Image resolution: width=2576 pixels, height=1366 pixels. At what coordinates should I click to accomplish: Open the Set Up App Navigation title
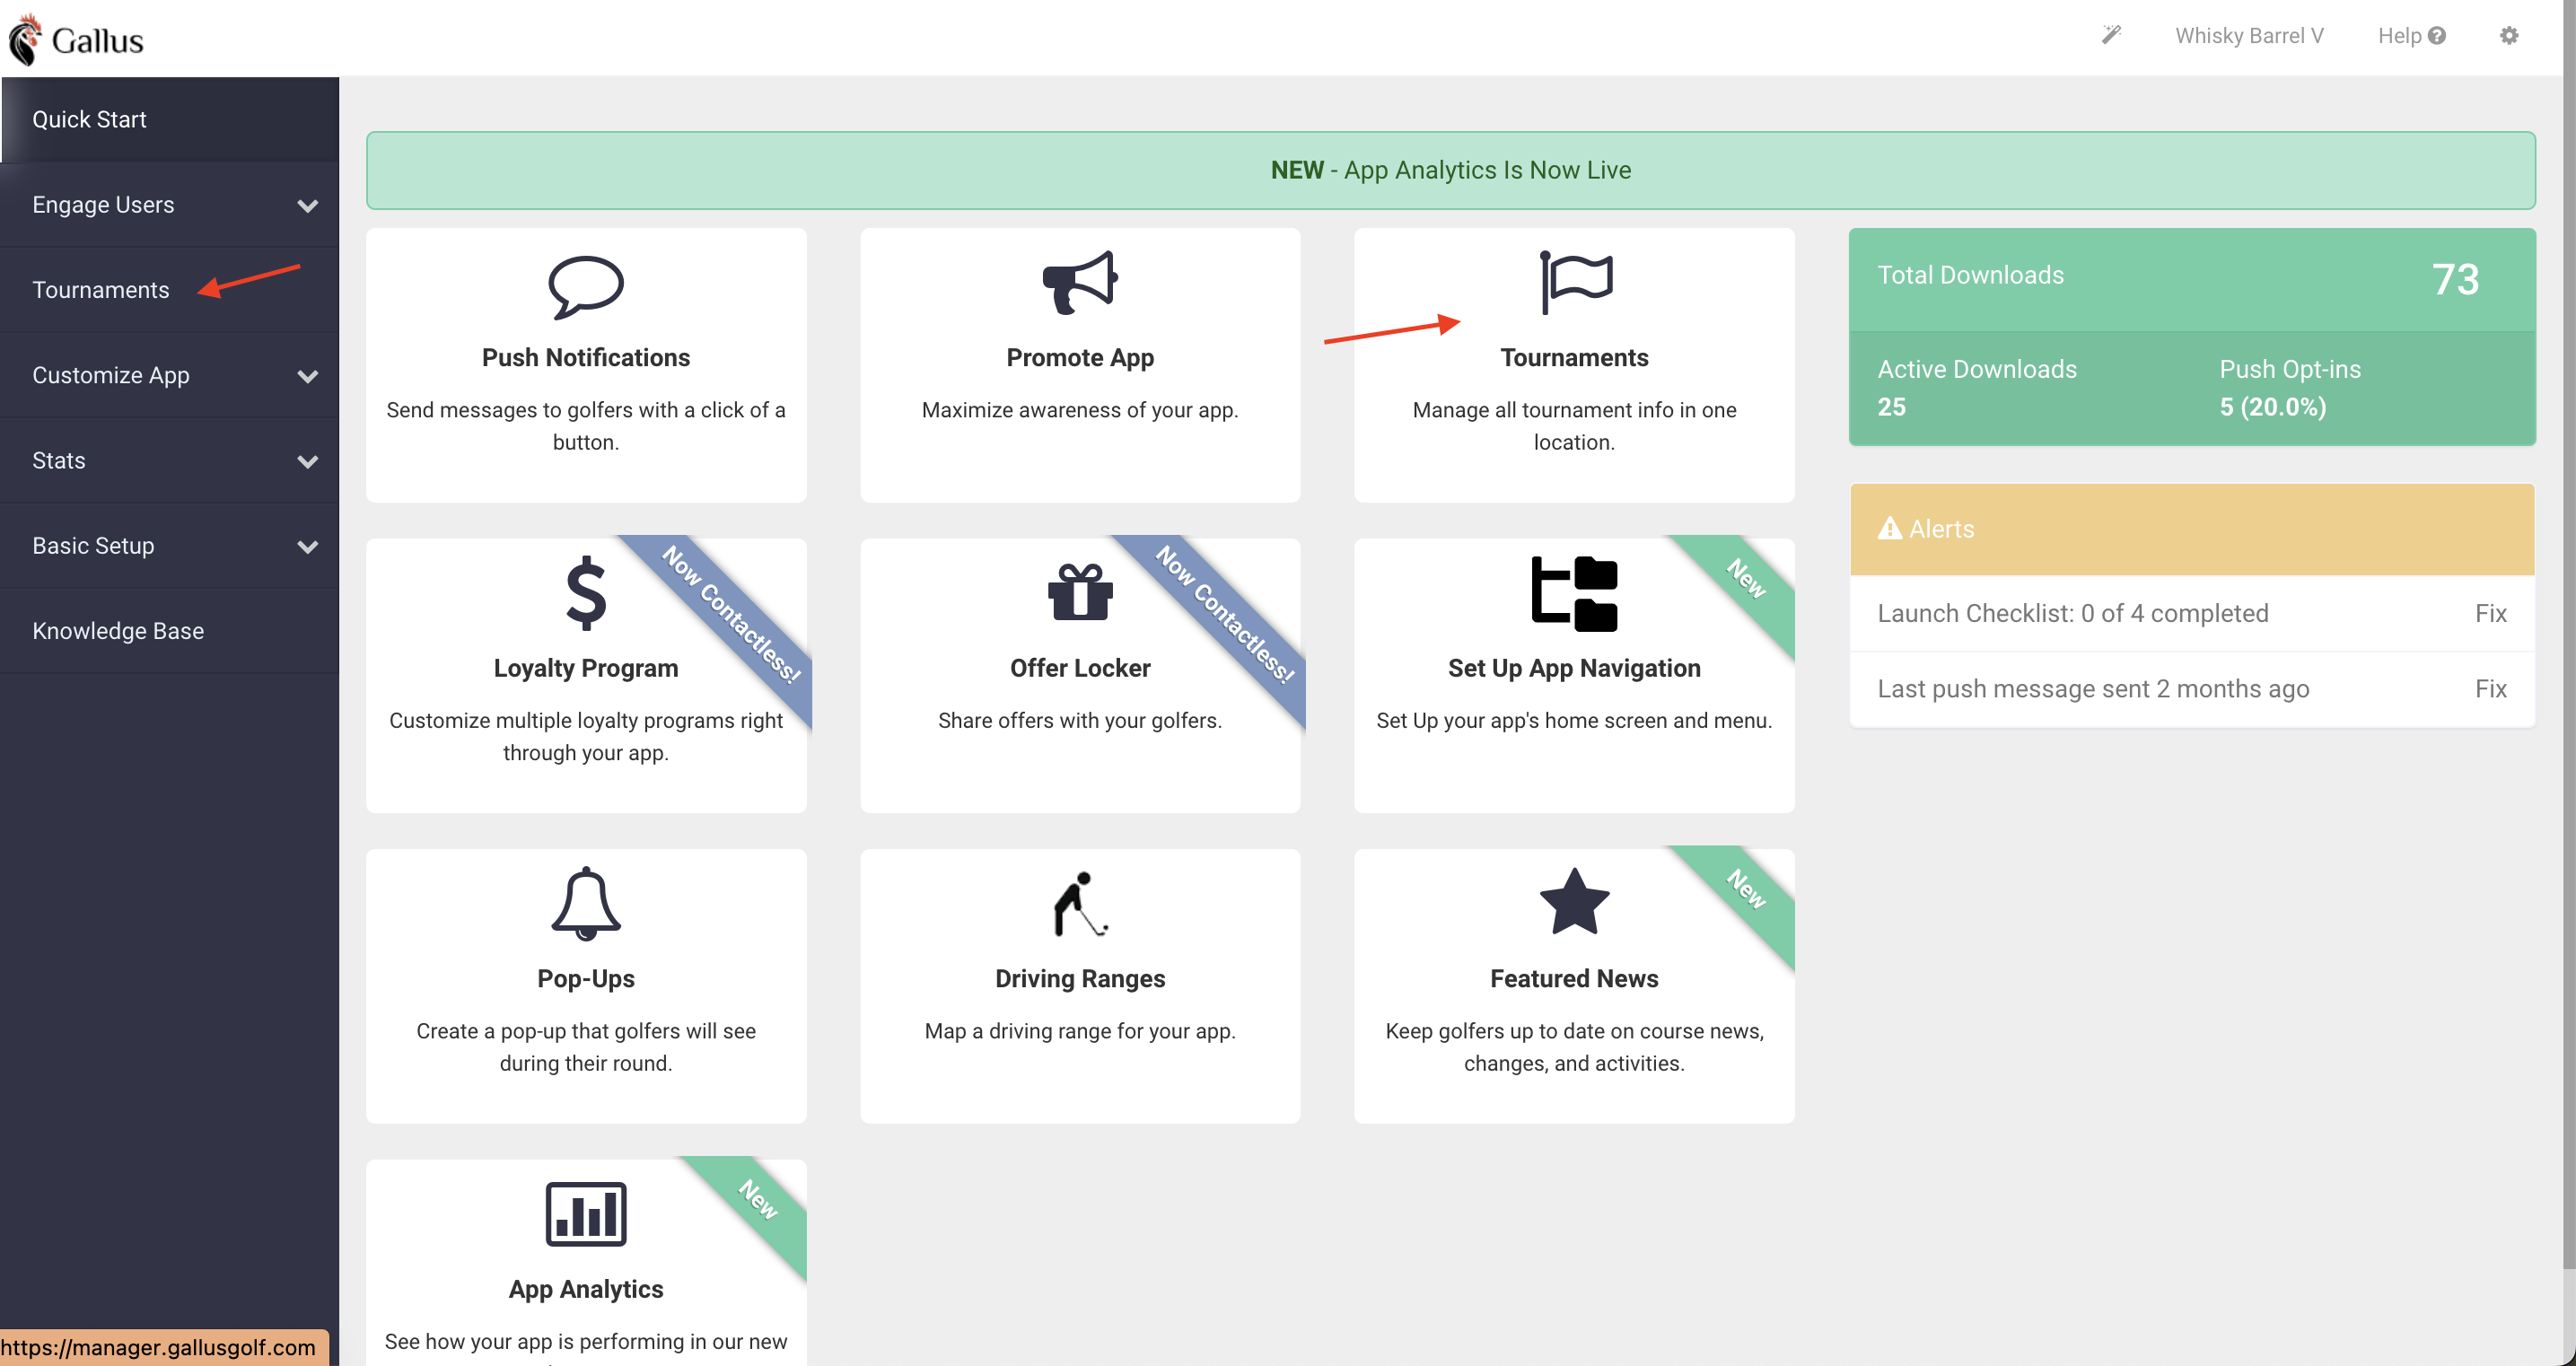tap(1574, 669)
